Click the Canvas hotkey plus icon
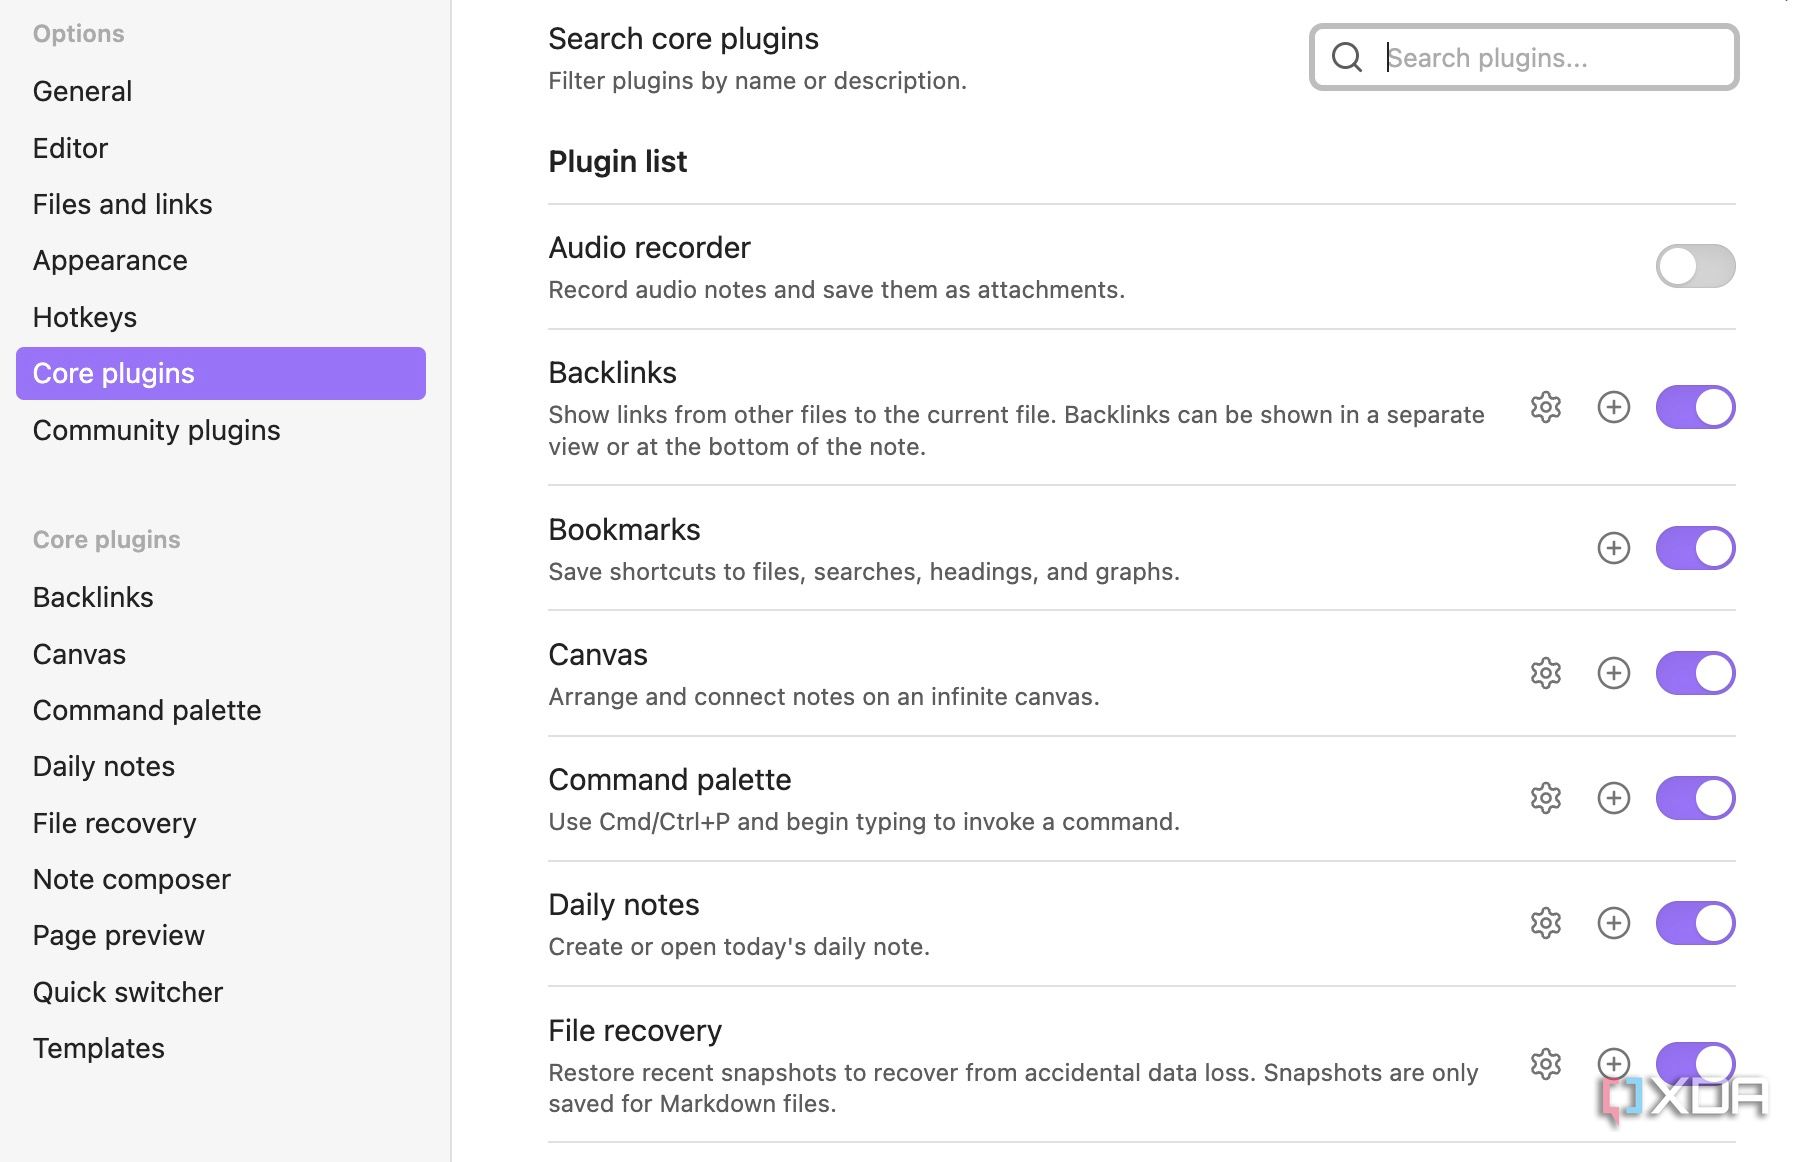Screen dimensions: 1802x1162 (x=1613, y=673)
